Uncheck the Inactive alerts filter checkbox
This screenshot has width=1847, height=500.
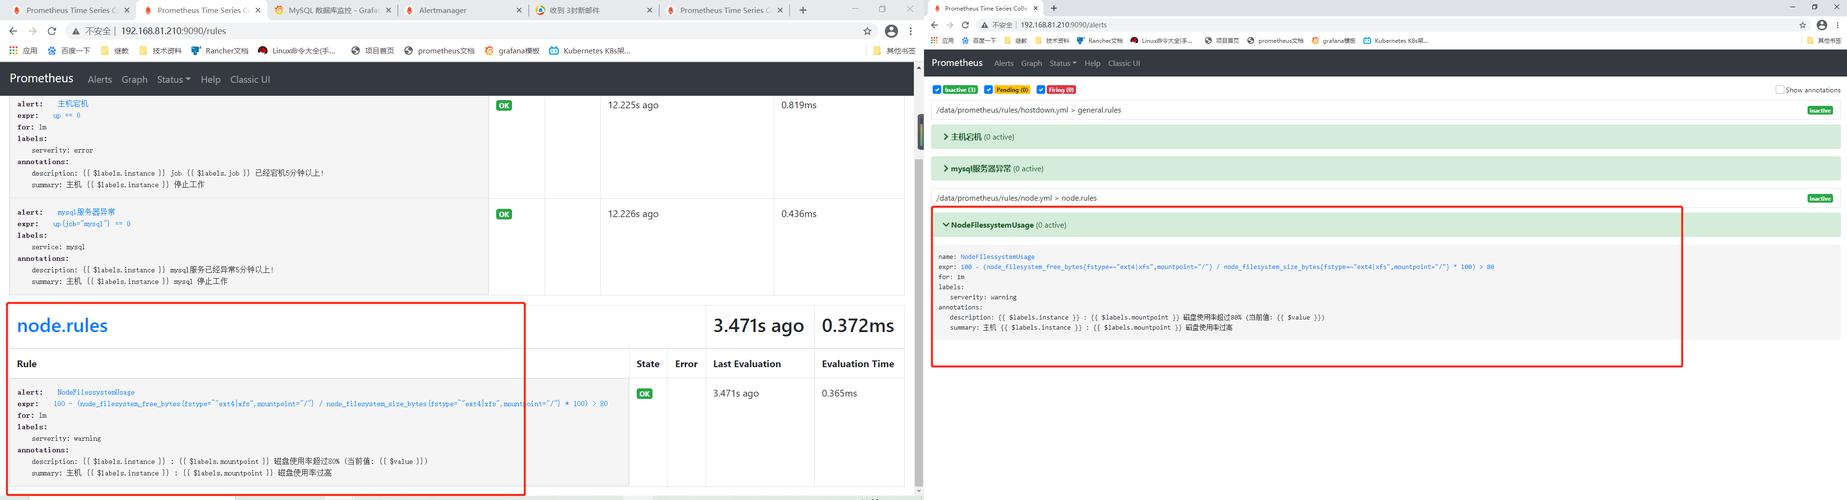pos(937,90)
